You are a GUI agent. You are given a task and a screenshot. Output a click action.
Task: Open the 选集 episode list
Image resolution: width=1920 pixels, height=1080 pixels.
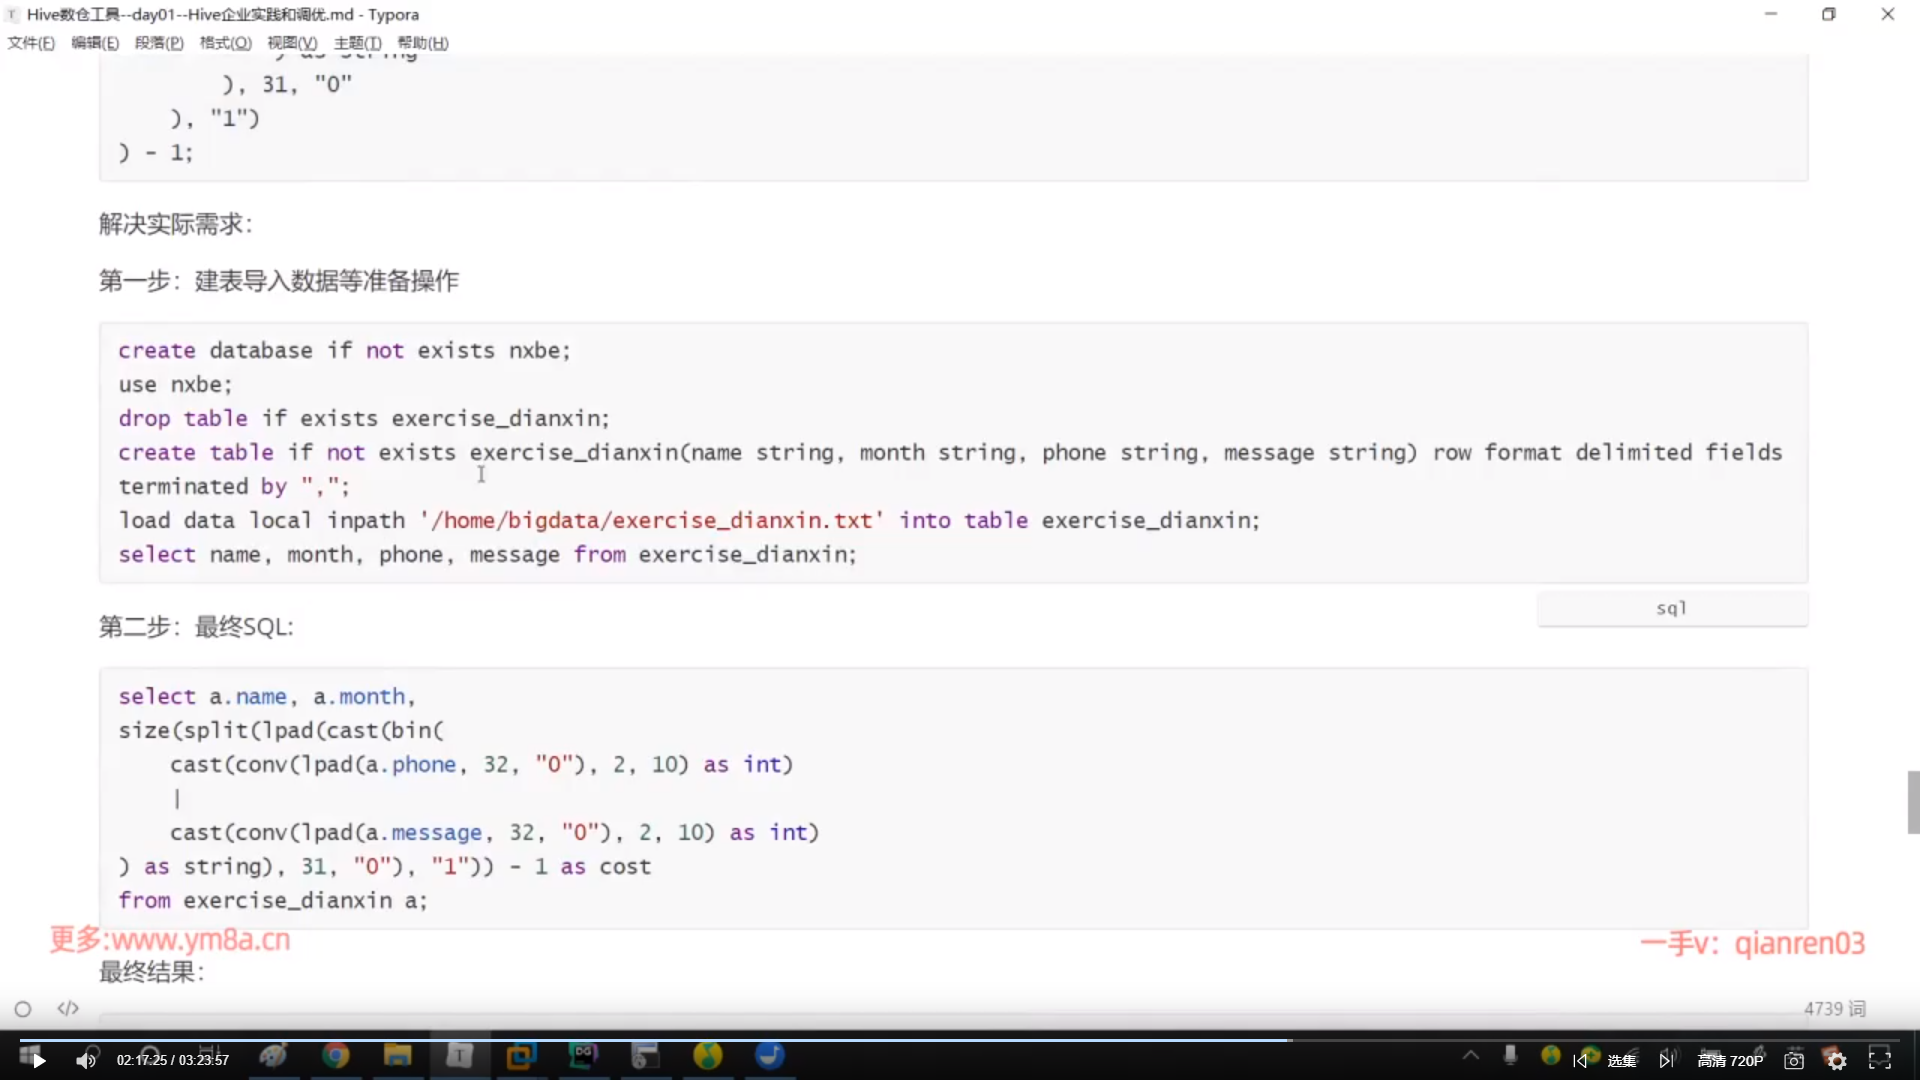point(1621,1061)
